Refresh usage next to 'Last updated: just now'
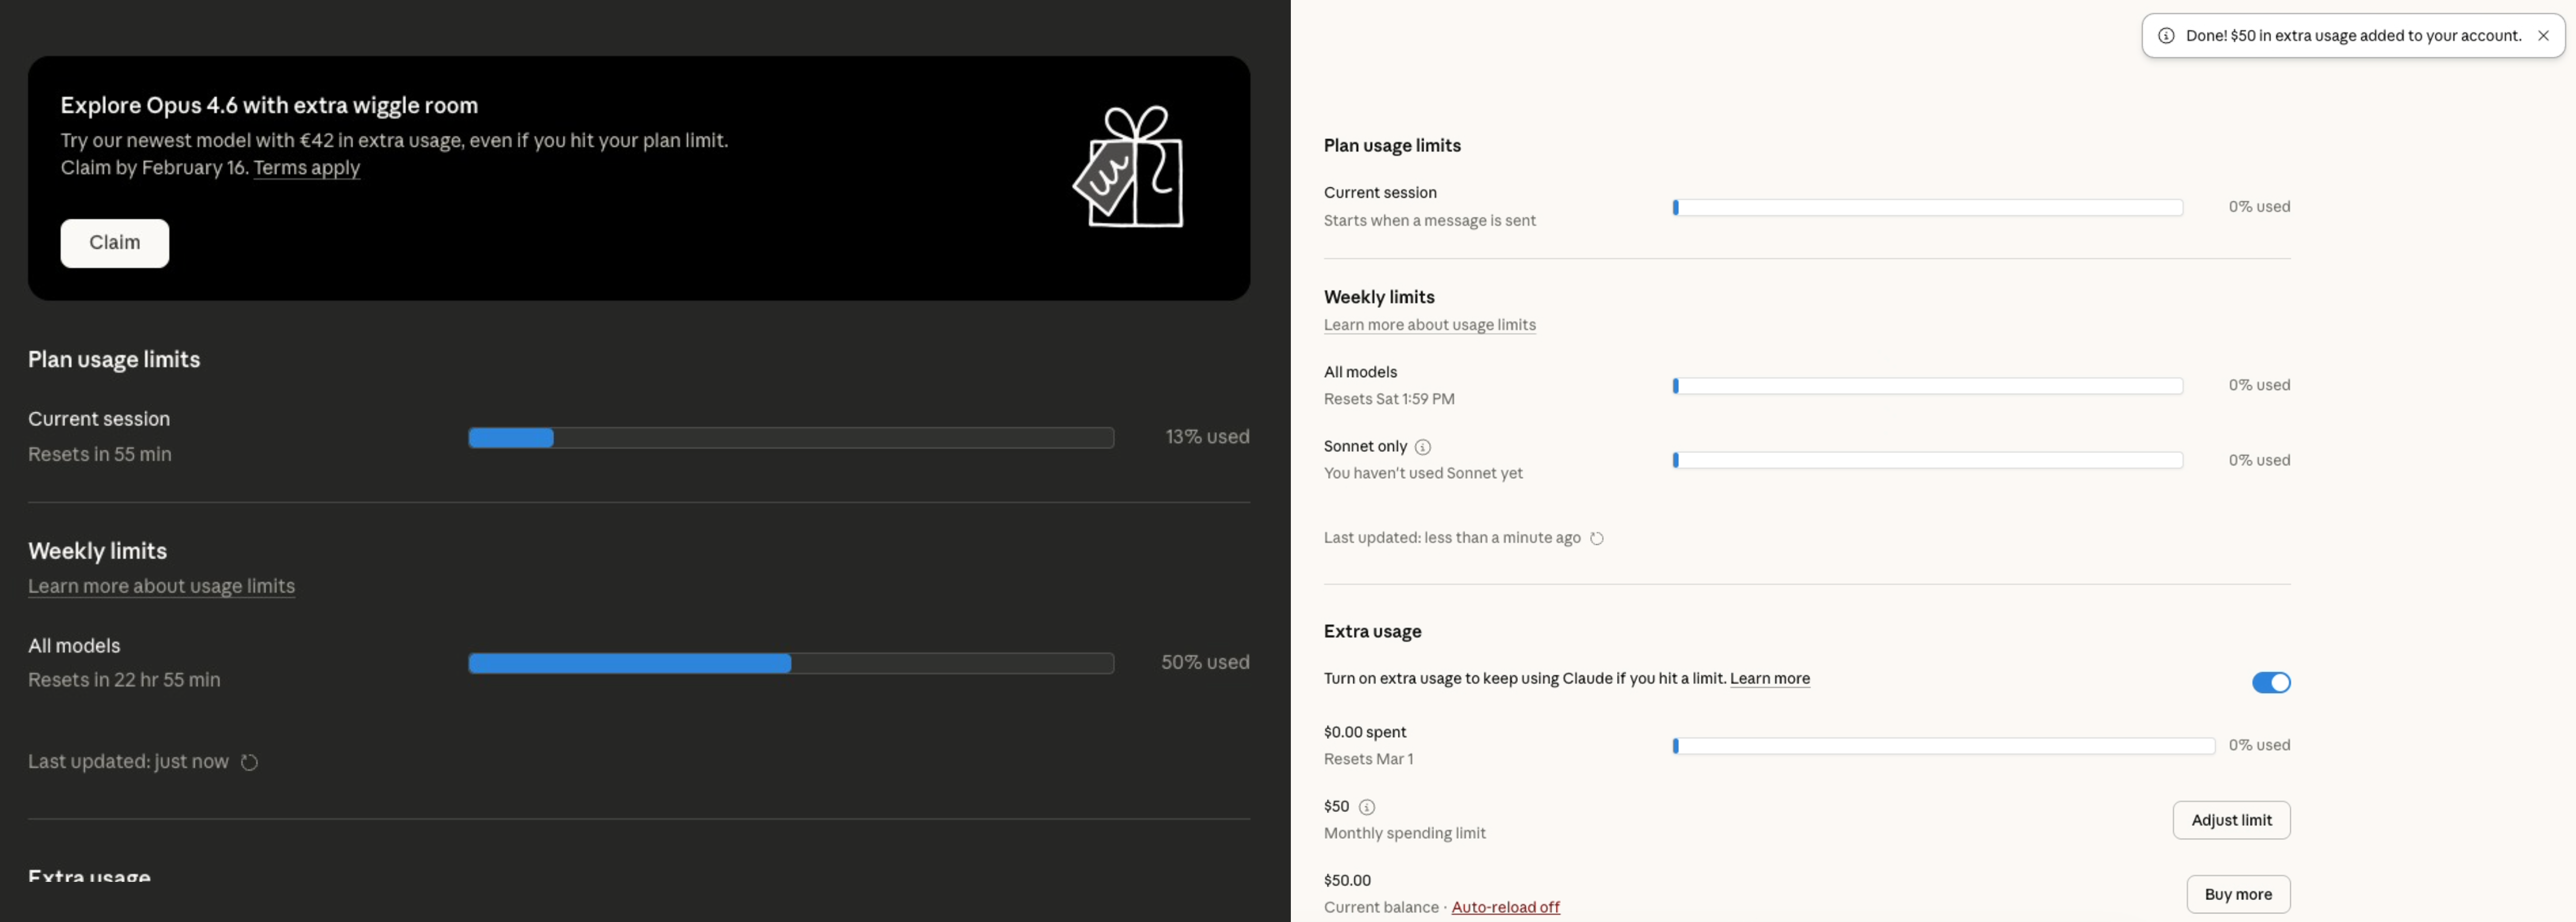 (x=250, y=762)
